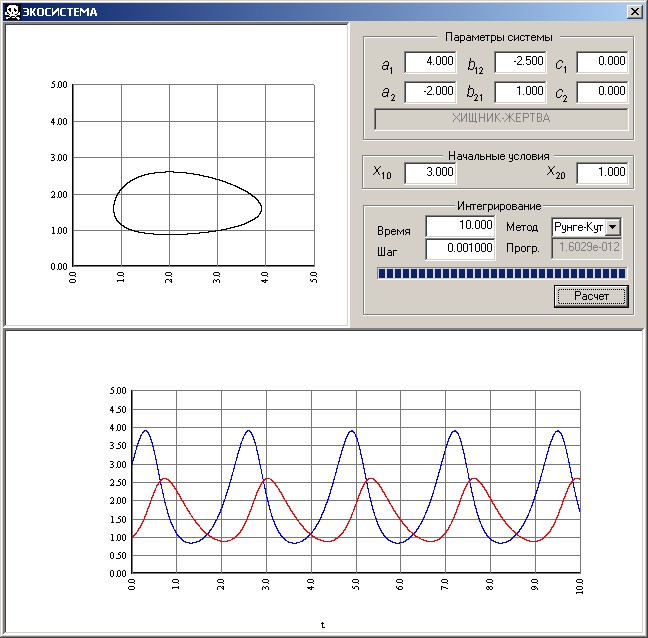Click the Расчет button
648x638 pixels.
click(591, 296)
